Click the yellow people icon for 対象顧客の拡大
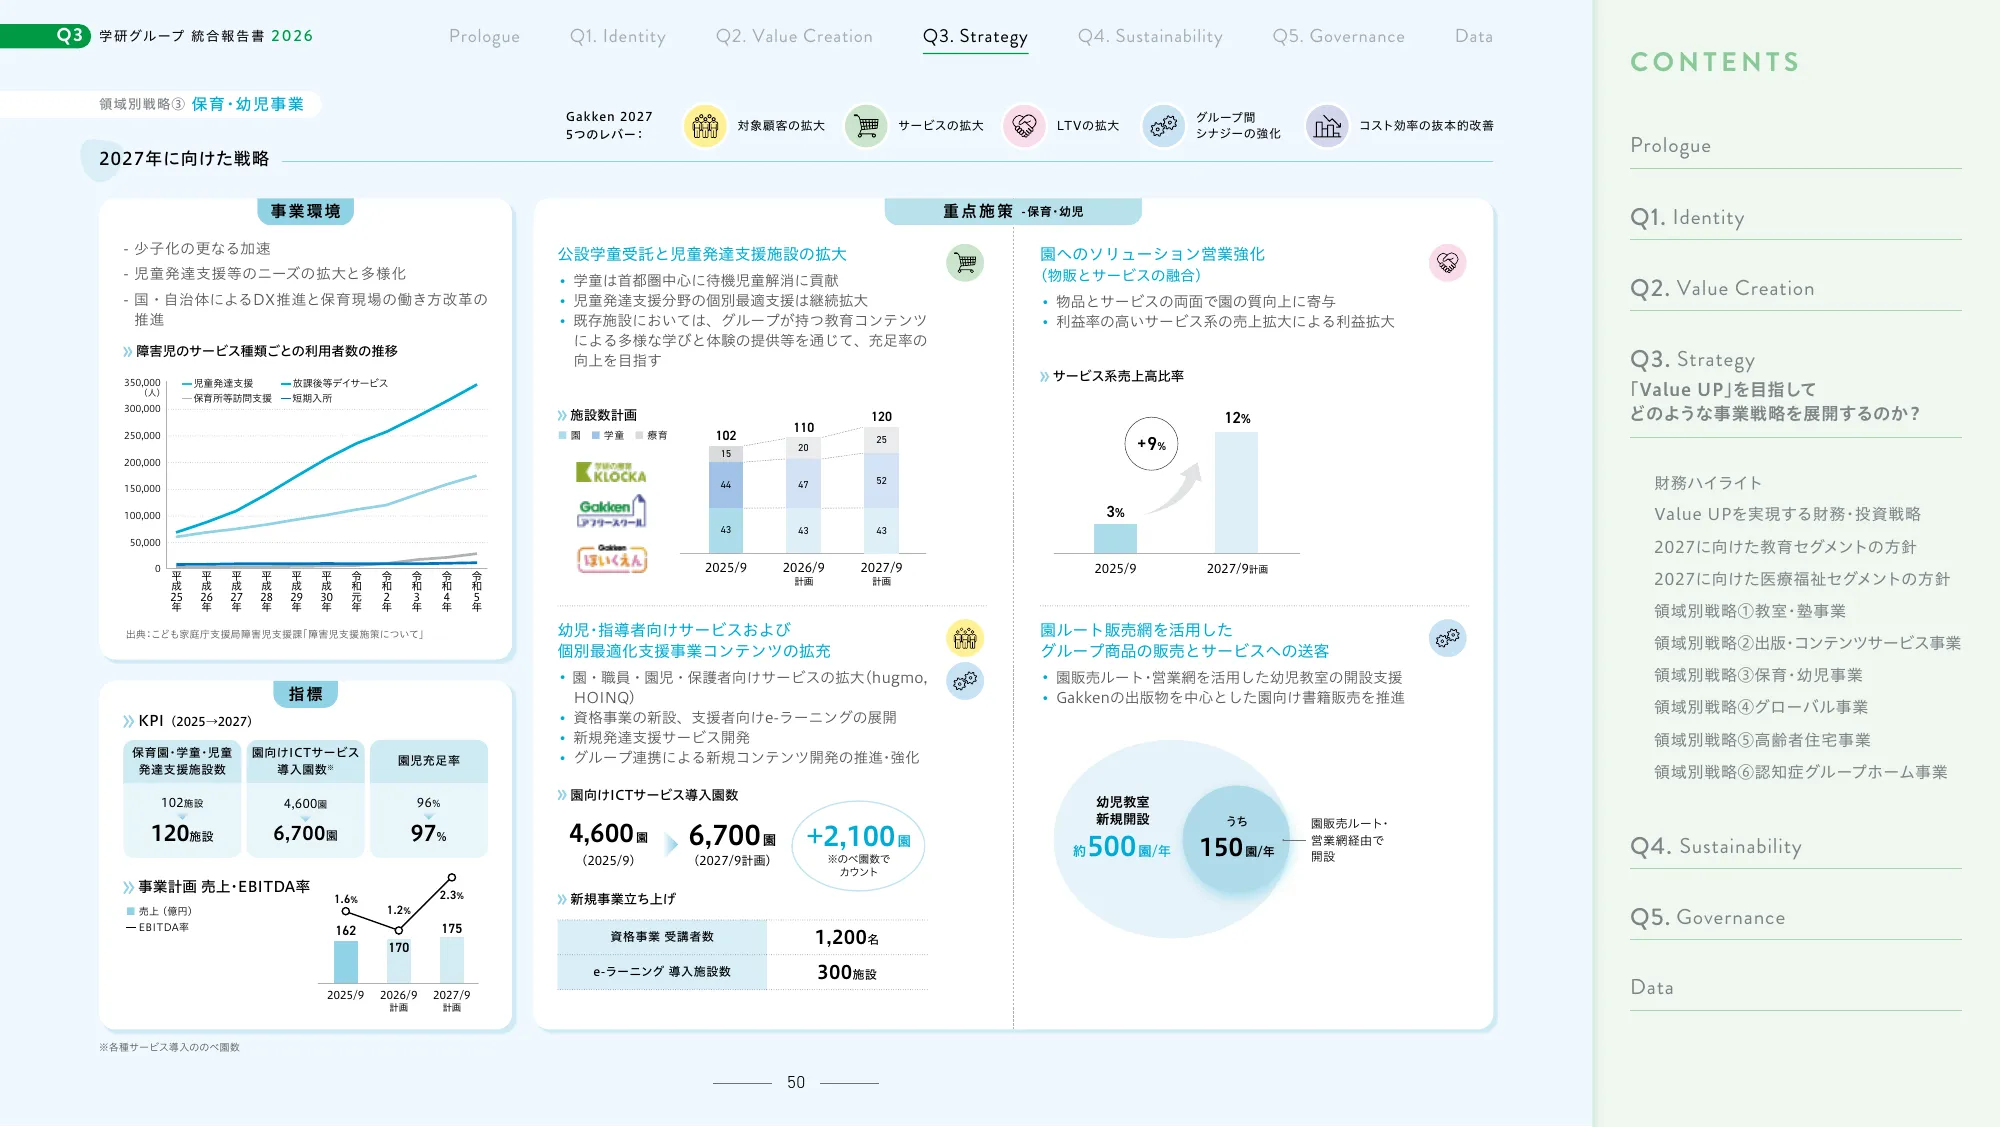The image size is (2000, 1127). point(705,126)
